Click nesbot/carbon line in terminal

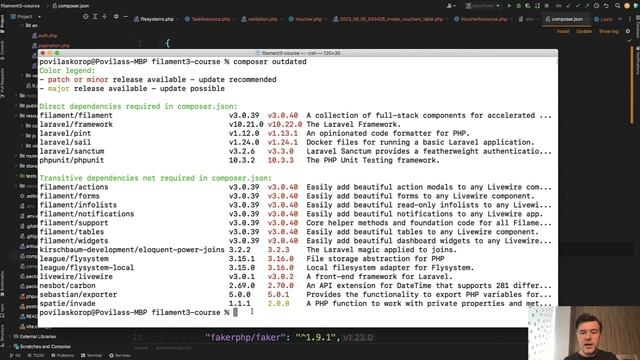click(x=296, y=286)
